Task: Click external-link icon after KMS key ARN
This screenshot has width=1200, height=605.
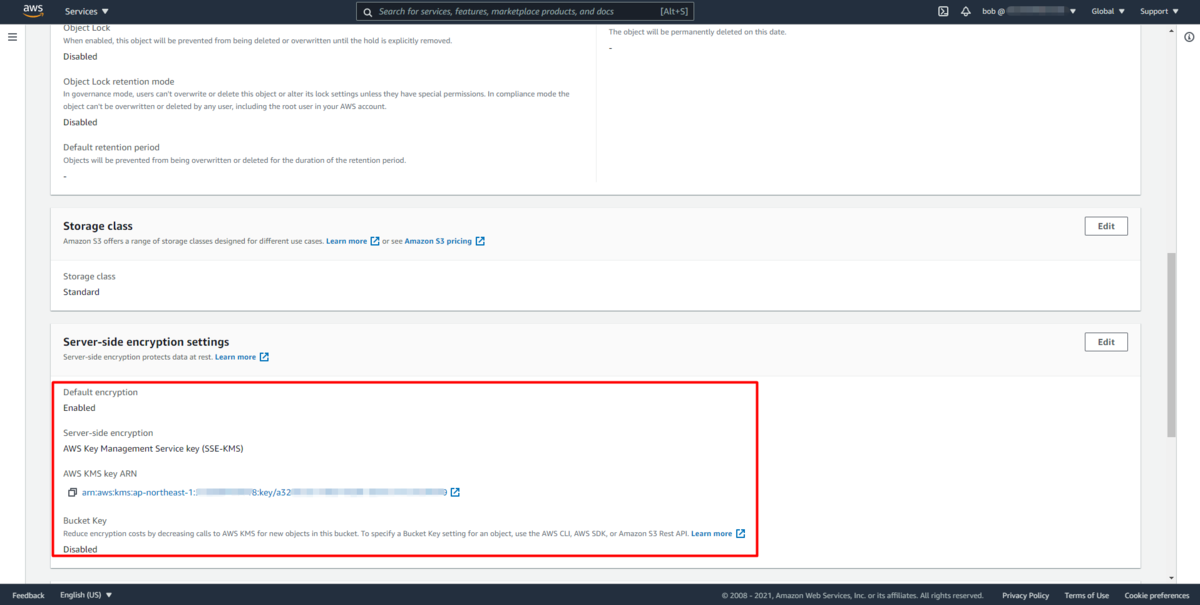Action: [x=455, y=492]
